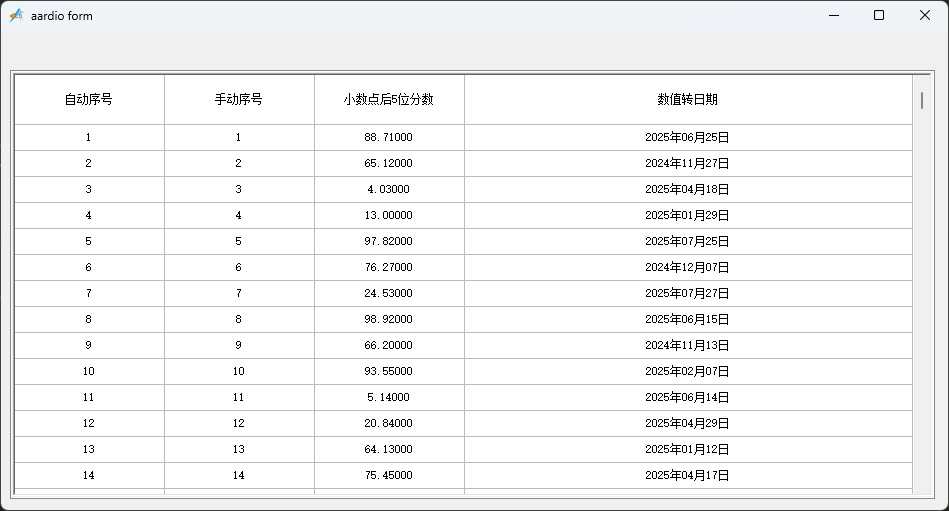Select cell 97.82000
The width and height of the screenshot is (949, 511).
pos(389,242)
